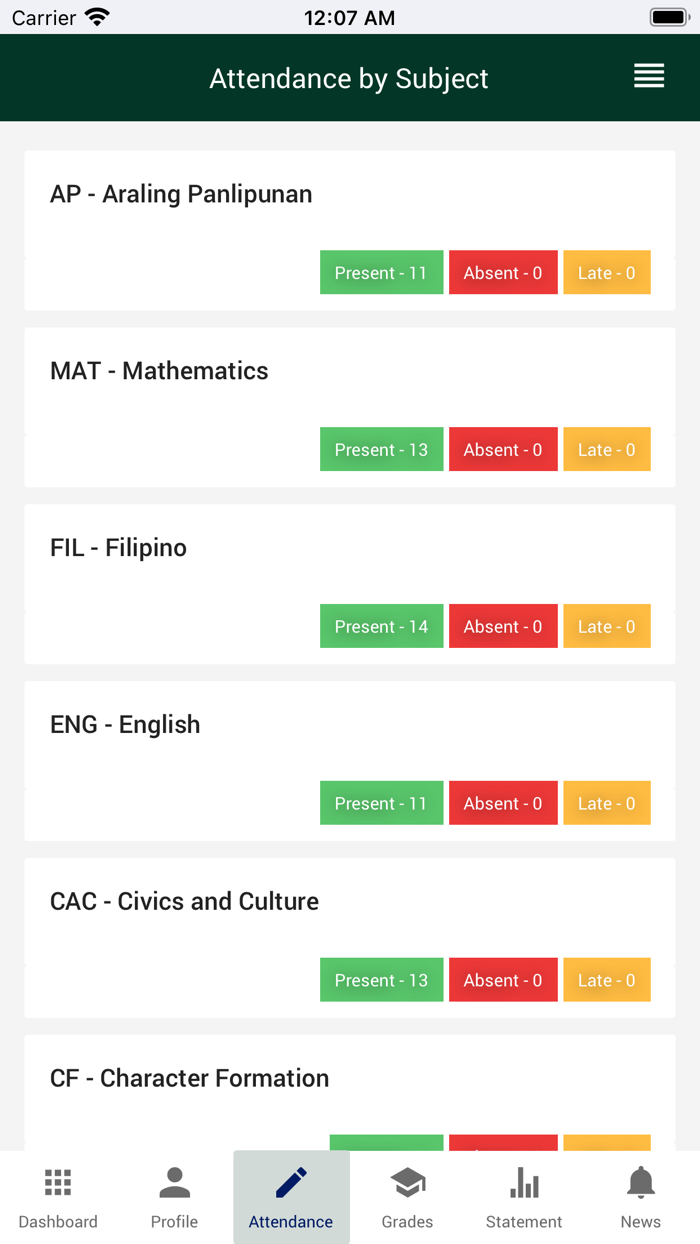
Task: Tap the Dashboard grid icon
Action: click(x=58, y=1183)
